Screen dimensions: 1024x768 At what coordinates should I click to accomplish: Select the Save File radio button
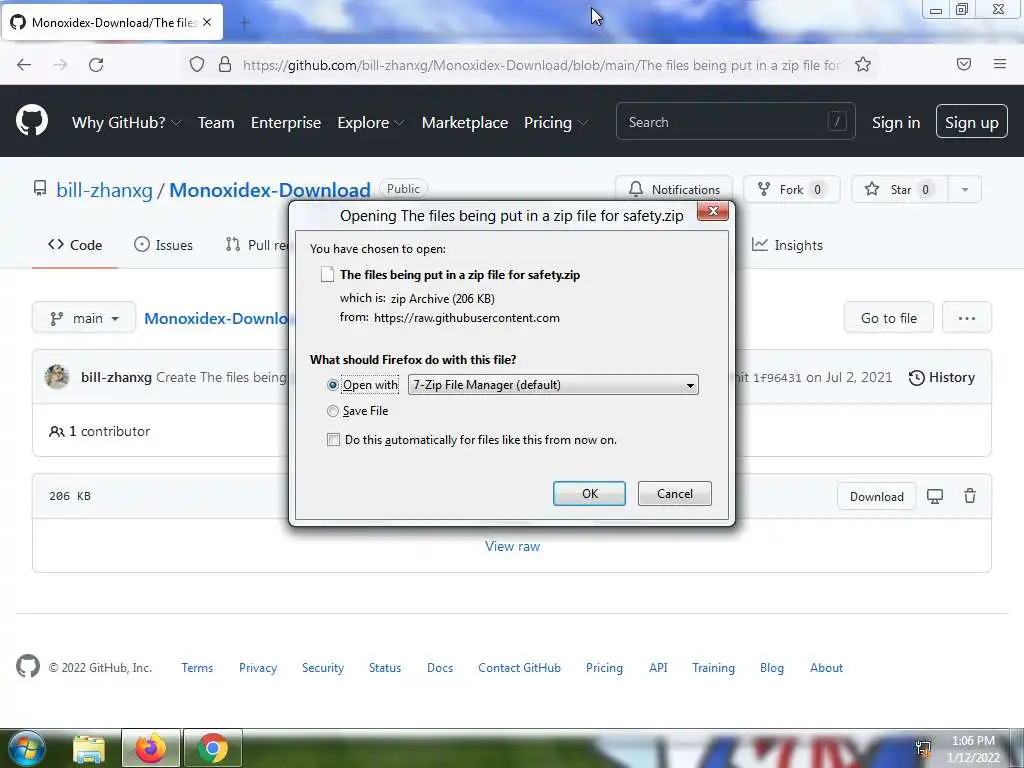[332, 411]
